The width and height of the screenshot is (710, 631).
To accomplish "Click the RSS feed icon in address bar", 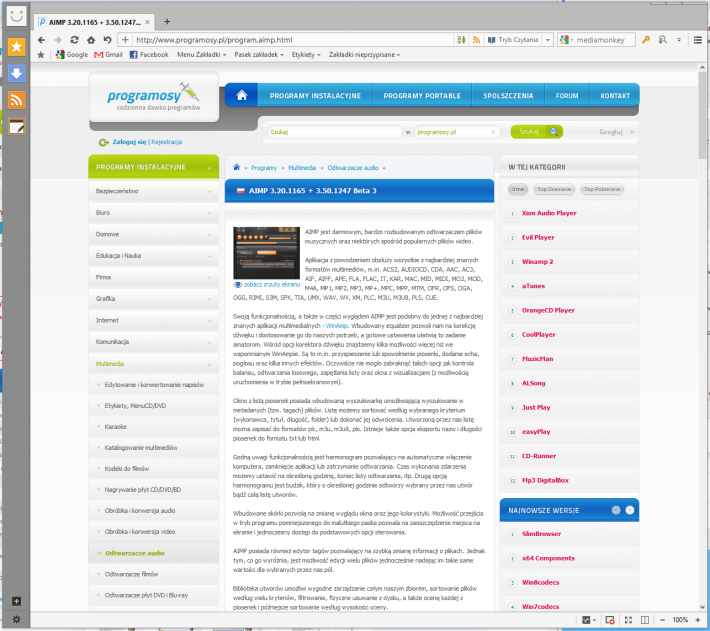I will coord(476,40).
